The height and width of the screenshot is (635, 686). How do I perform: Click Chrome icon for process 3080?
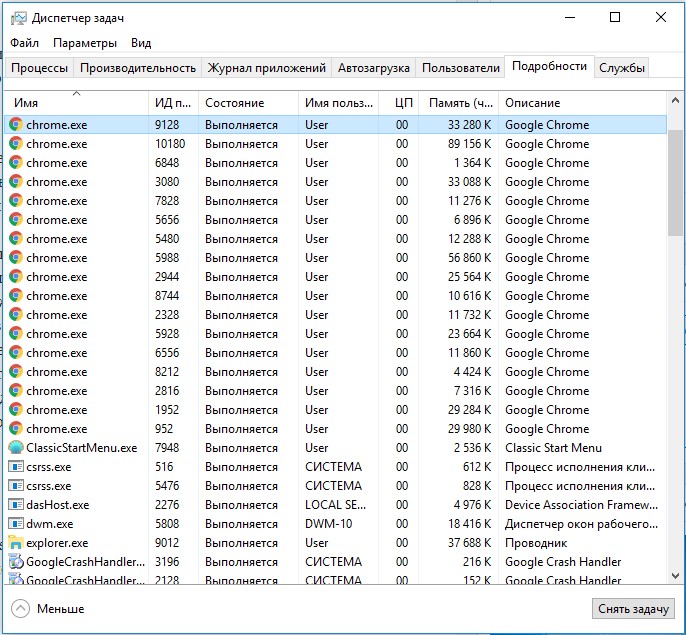click(16, 182)
